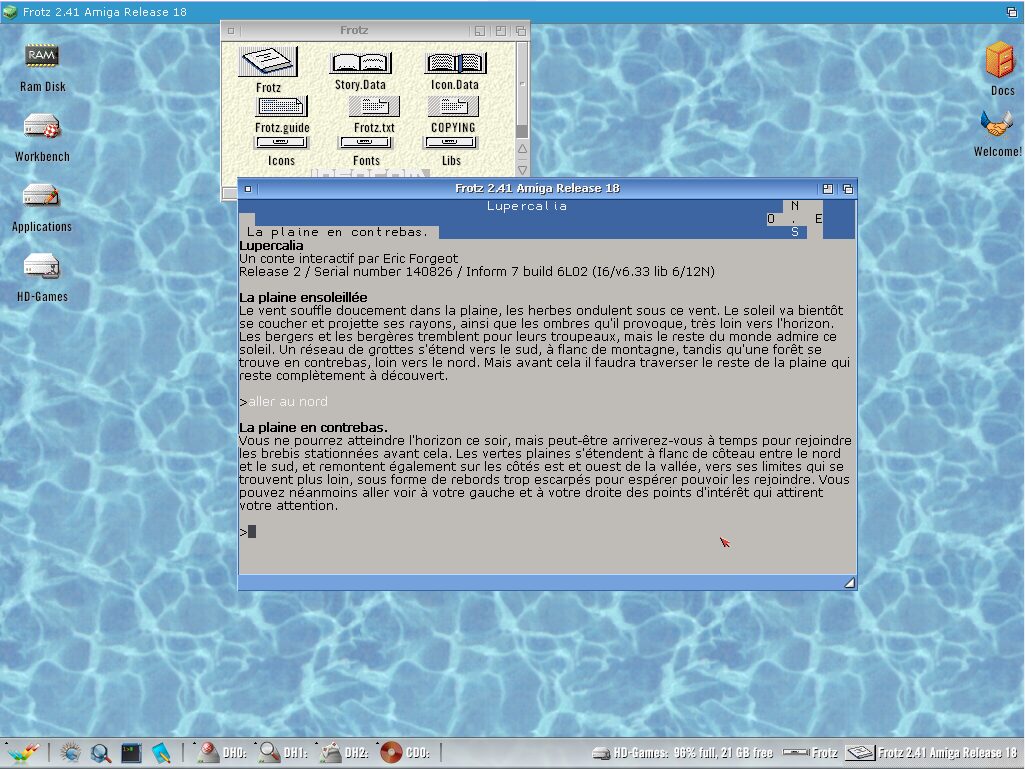Click the CD0: disc button in taskbar
Screen dimensions: 1025x769
coord(405,753)
